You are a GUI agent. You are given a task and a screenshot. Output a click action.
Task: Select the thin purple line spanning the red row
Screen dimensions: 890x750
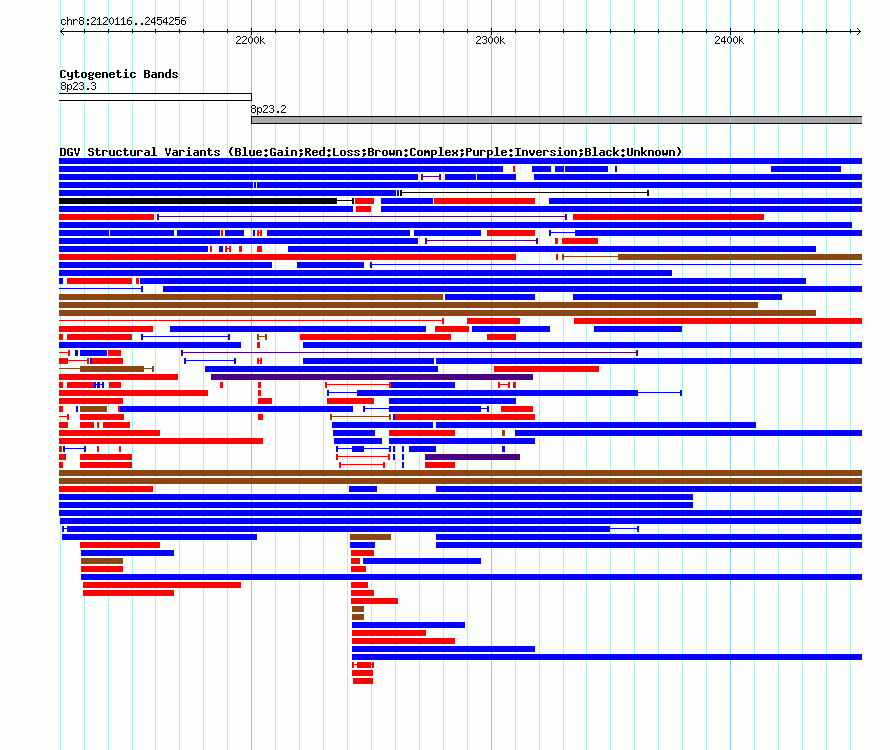point(362,217)
